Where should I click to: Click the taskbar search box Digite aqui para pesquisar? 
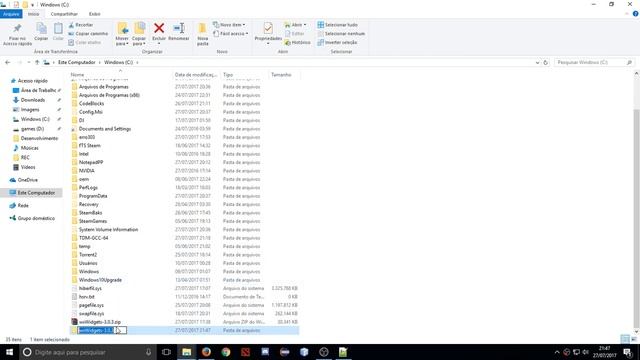coord(87,352)
